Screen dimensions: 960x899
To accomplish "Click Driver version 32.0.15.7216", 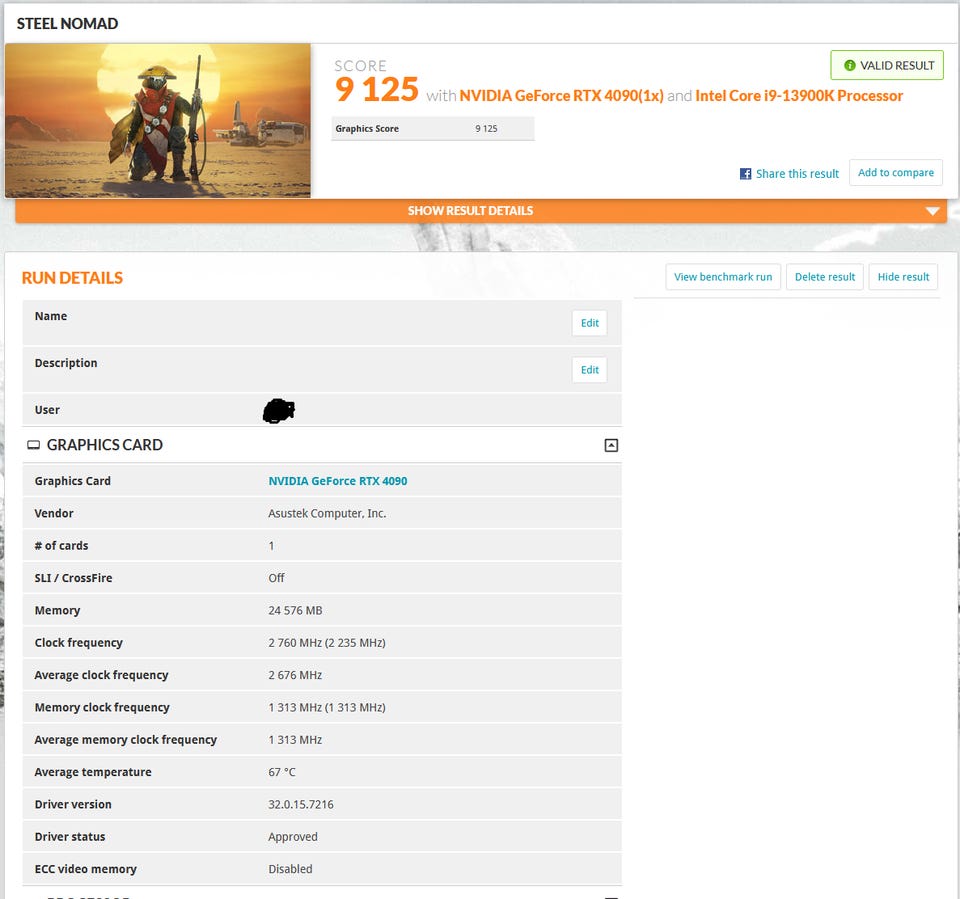I will point(301,805).
